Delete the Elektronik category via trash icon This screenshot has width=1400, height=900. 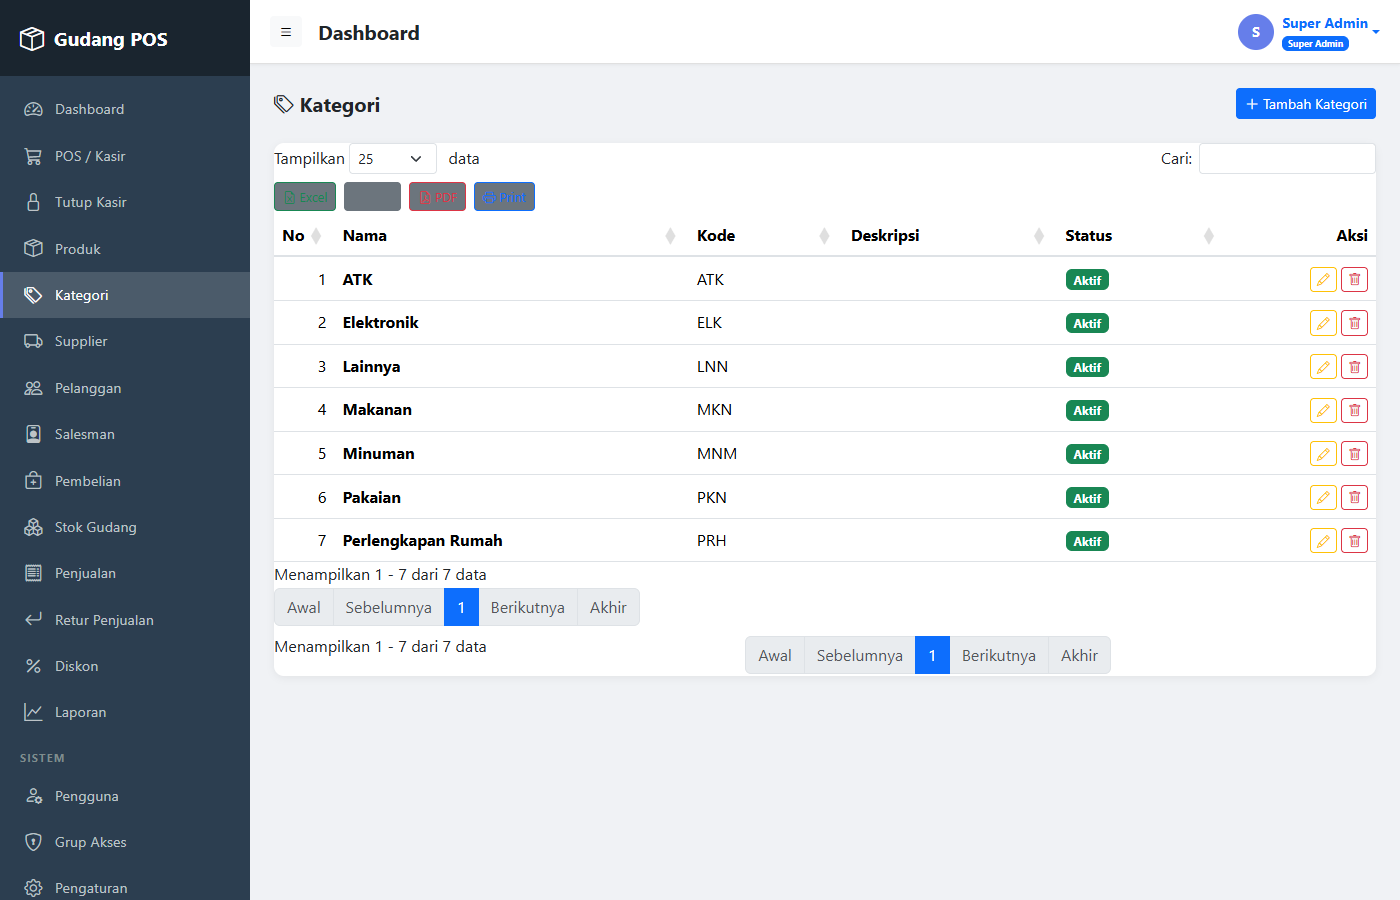click(1354, 323)
